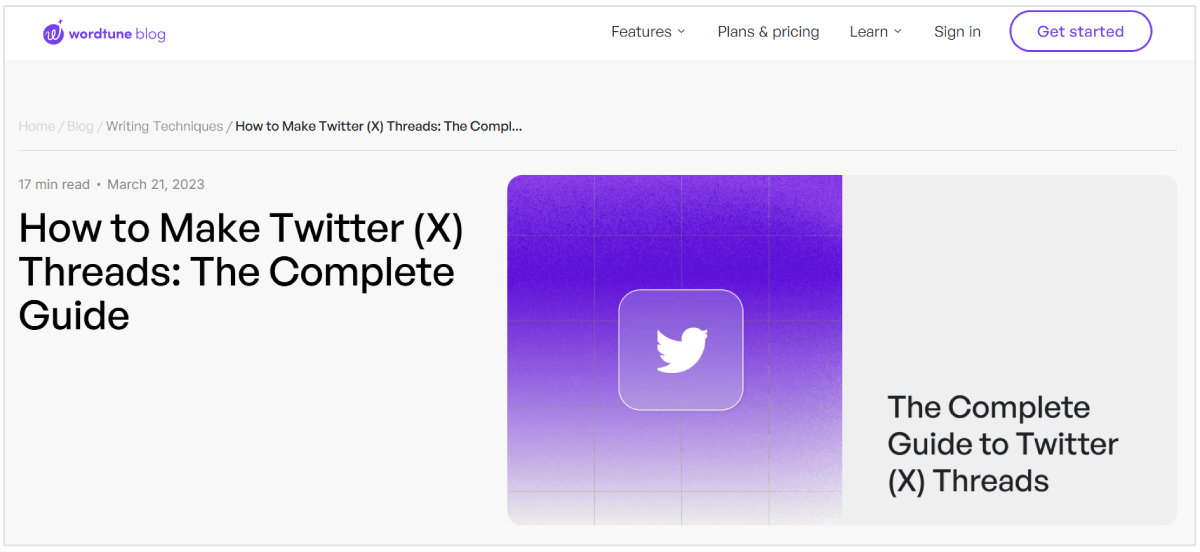The image size is (1200, 552).
Task: Expand the chevron next to Features
Action: [682, 32]
